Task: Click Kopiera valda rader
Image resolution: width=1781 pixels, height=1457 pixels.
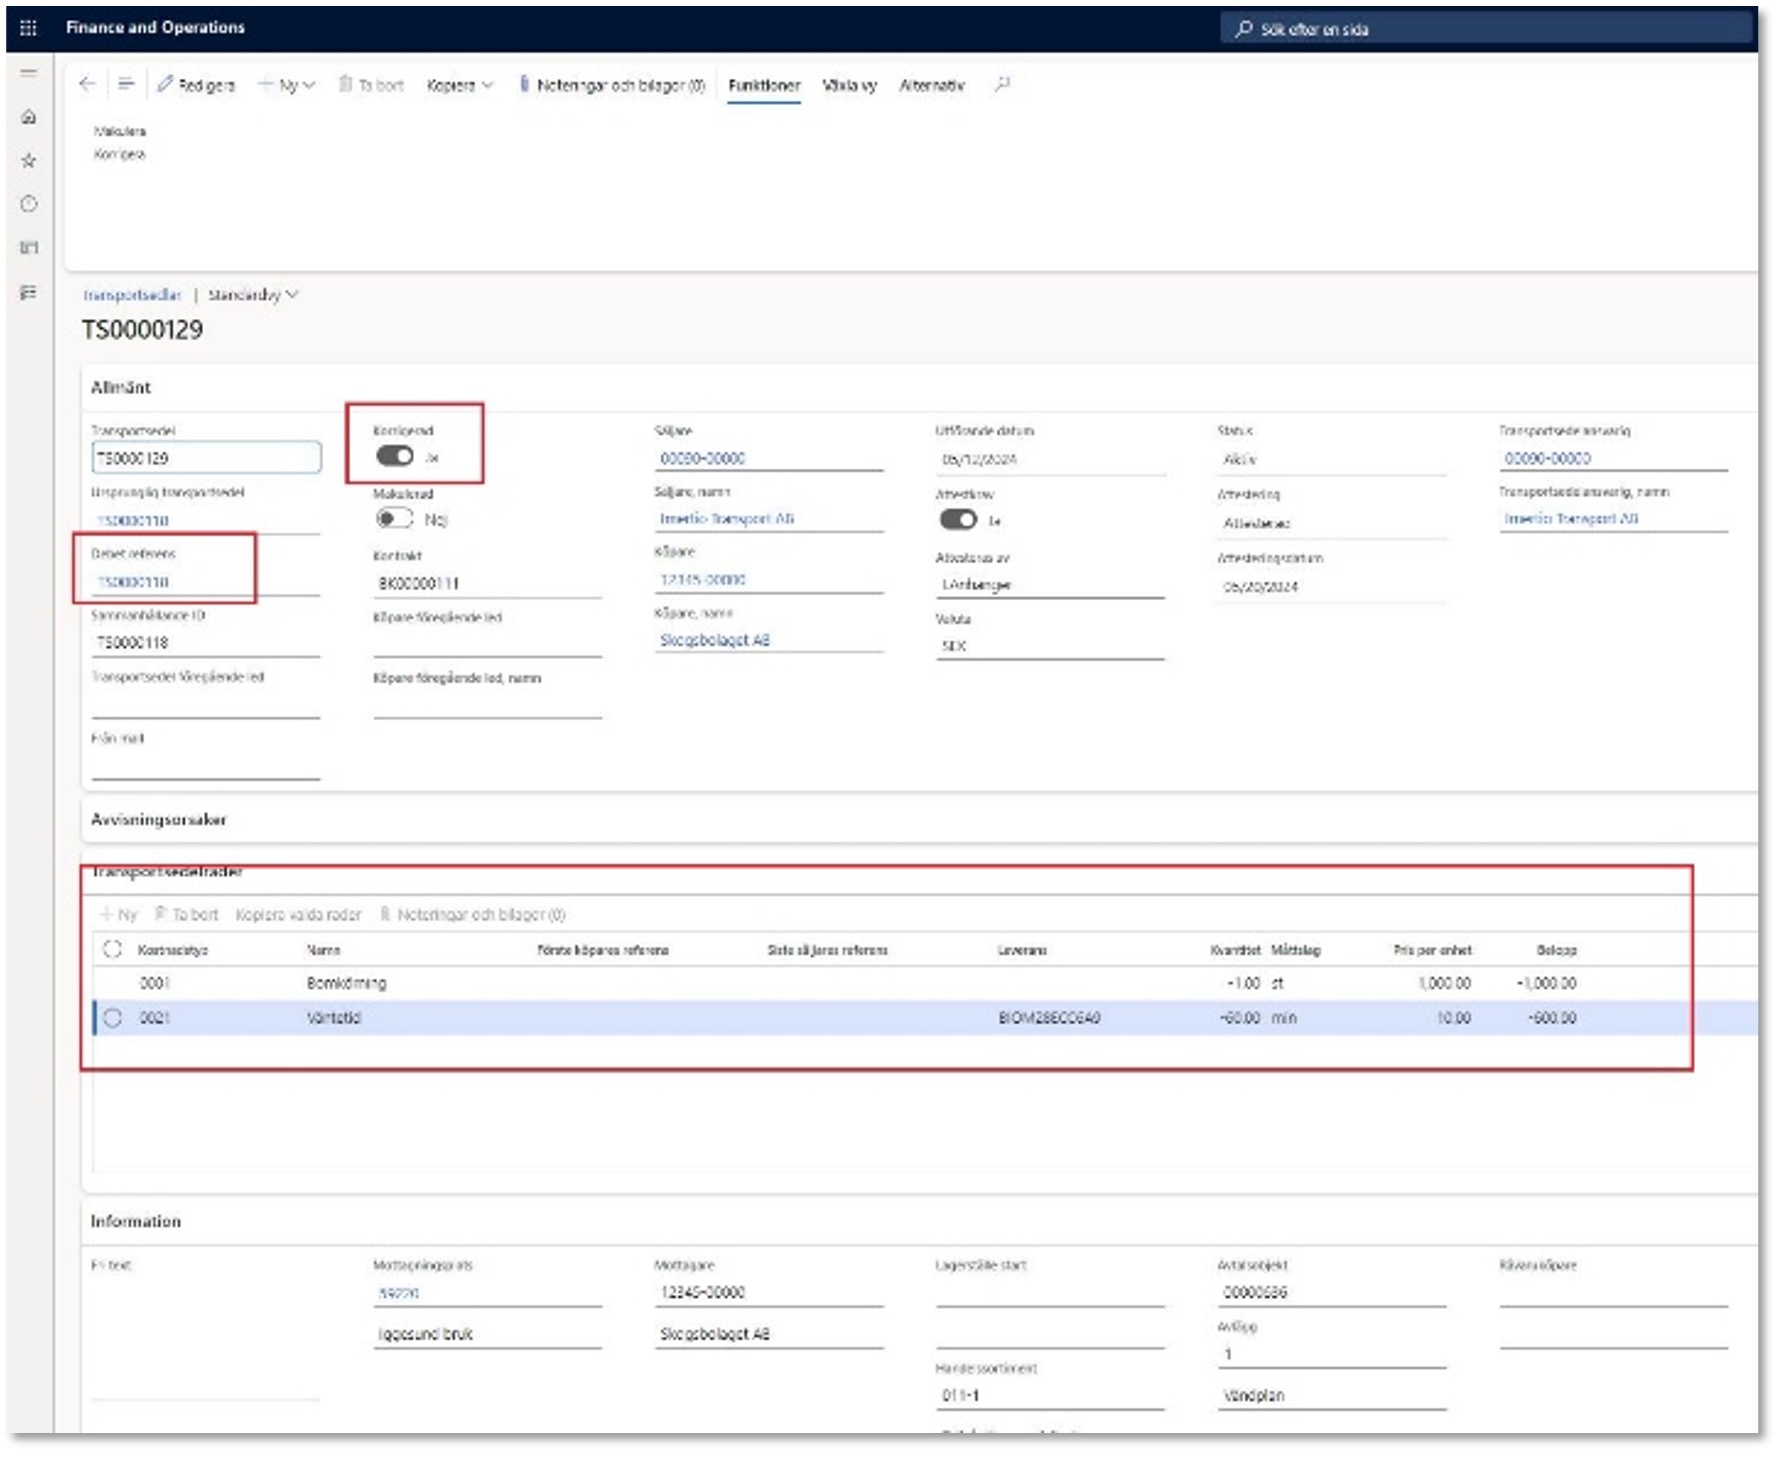Action: coord(298,915)
